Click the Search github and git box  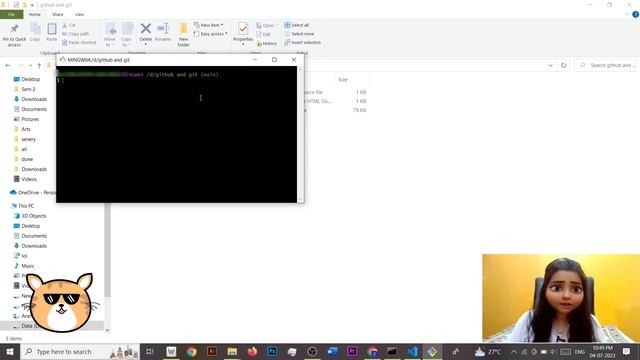point(606,65)
